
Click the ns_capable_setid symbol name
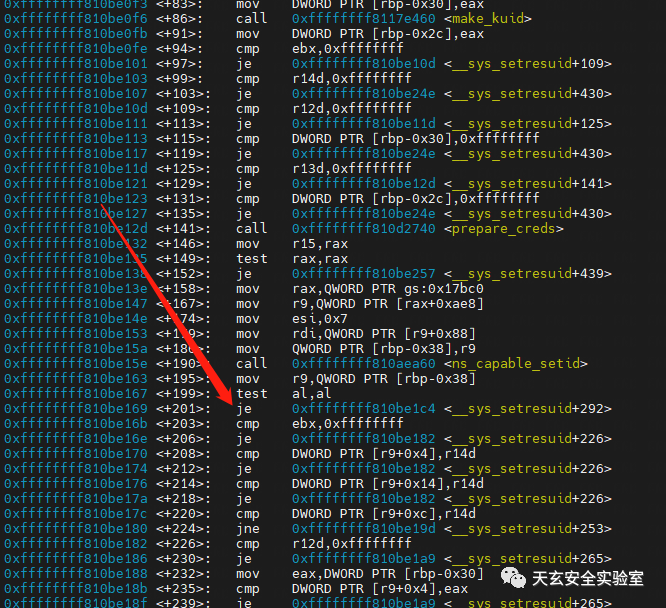(516, 364)
